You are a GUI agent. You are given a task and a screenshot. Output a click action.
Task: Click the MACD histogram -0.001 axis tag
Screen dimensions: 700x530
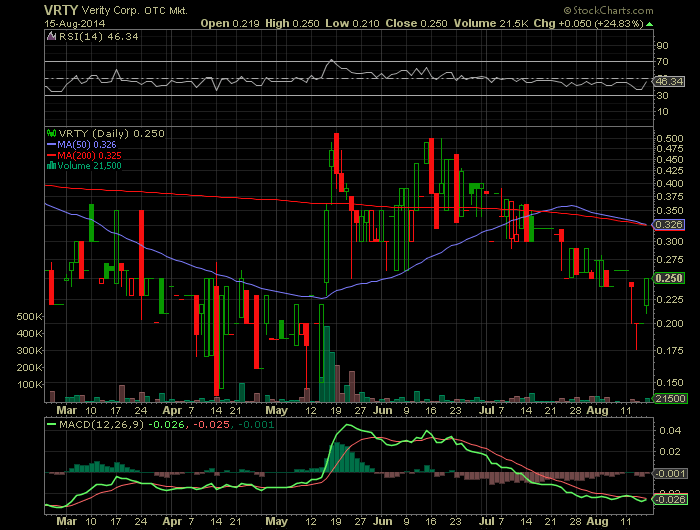tap(670, 473)
